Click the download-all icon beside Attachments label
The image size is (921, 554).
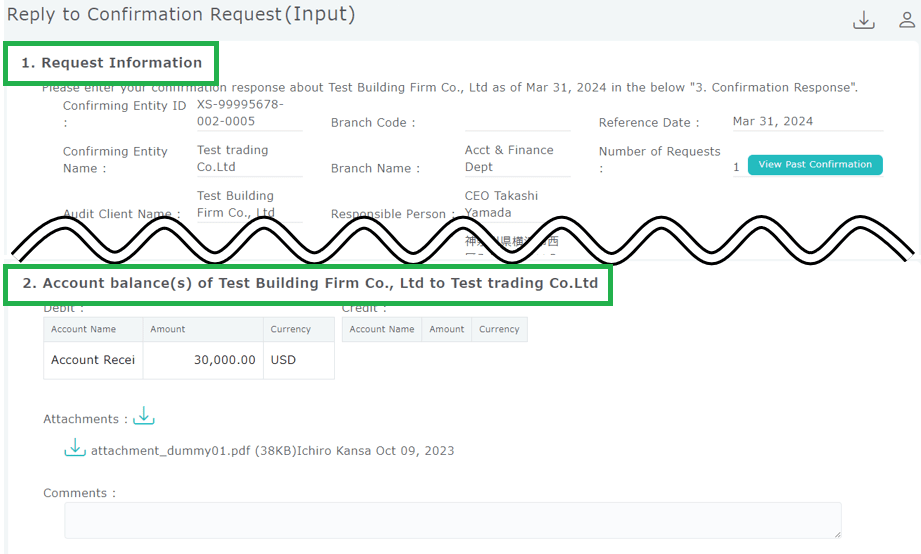pyautogui.click(x=144, y=416)
